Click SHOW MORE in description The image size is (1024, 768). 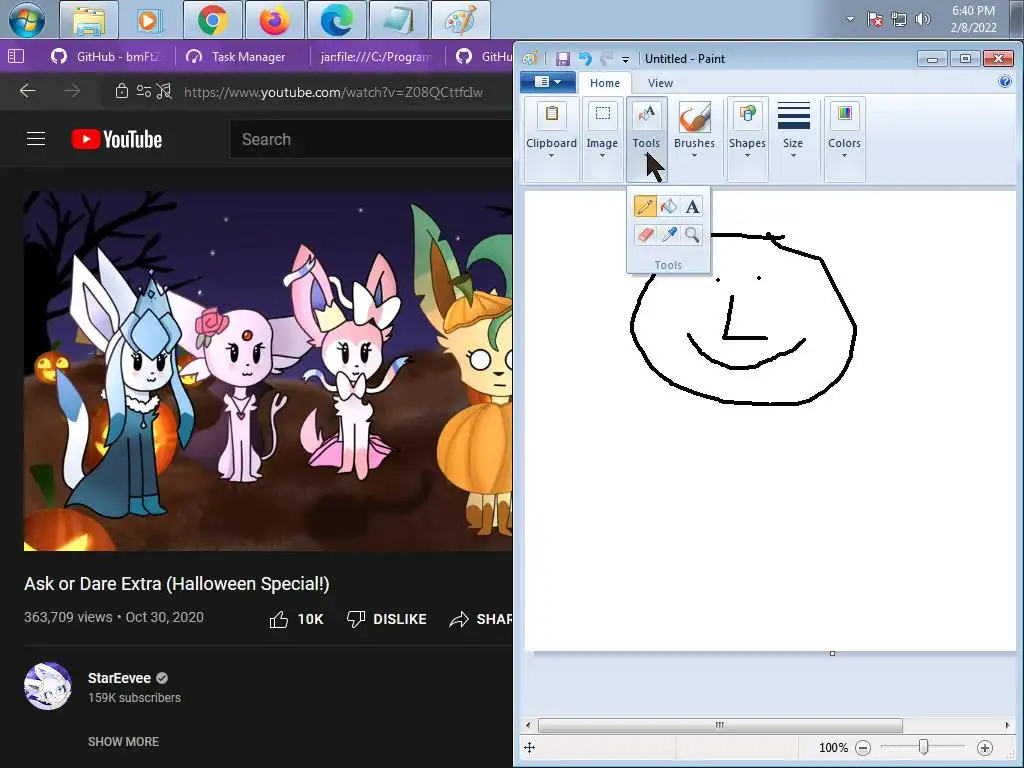coord(123,741)
